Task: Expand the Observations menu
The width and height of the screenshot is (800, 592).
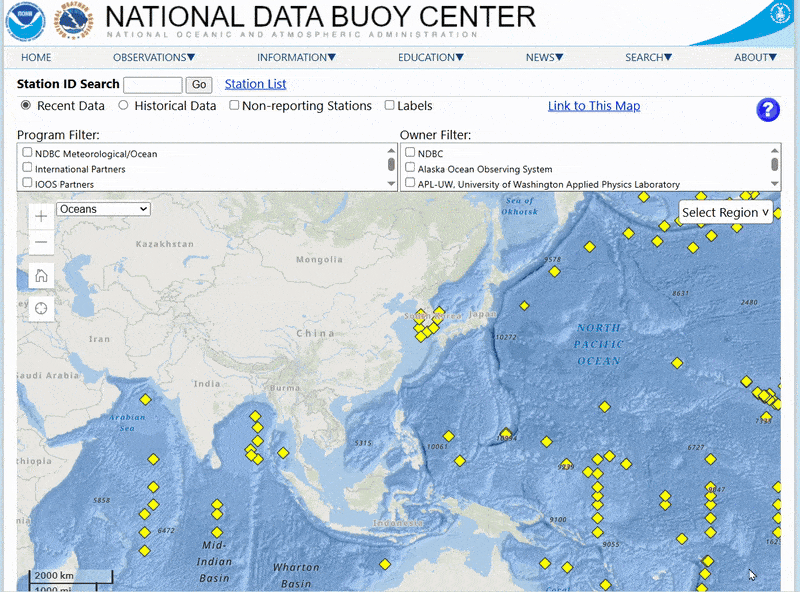Action: coord(154,57)
